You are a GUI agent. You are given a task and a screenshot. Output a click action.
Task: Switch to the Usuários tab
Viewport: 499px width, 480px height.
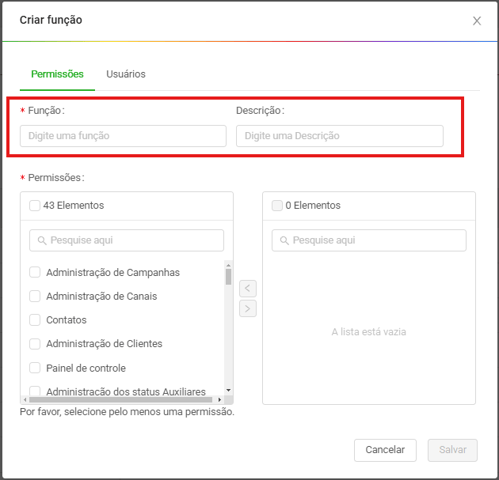click(126, 74)
